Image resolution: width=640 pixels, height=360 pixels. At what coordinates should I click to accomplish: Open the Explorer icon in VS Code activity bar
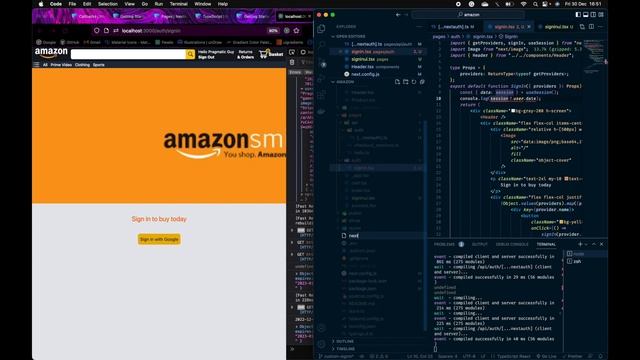321,29
